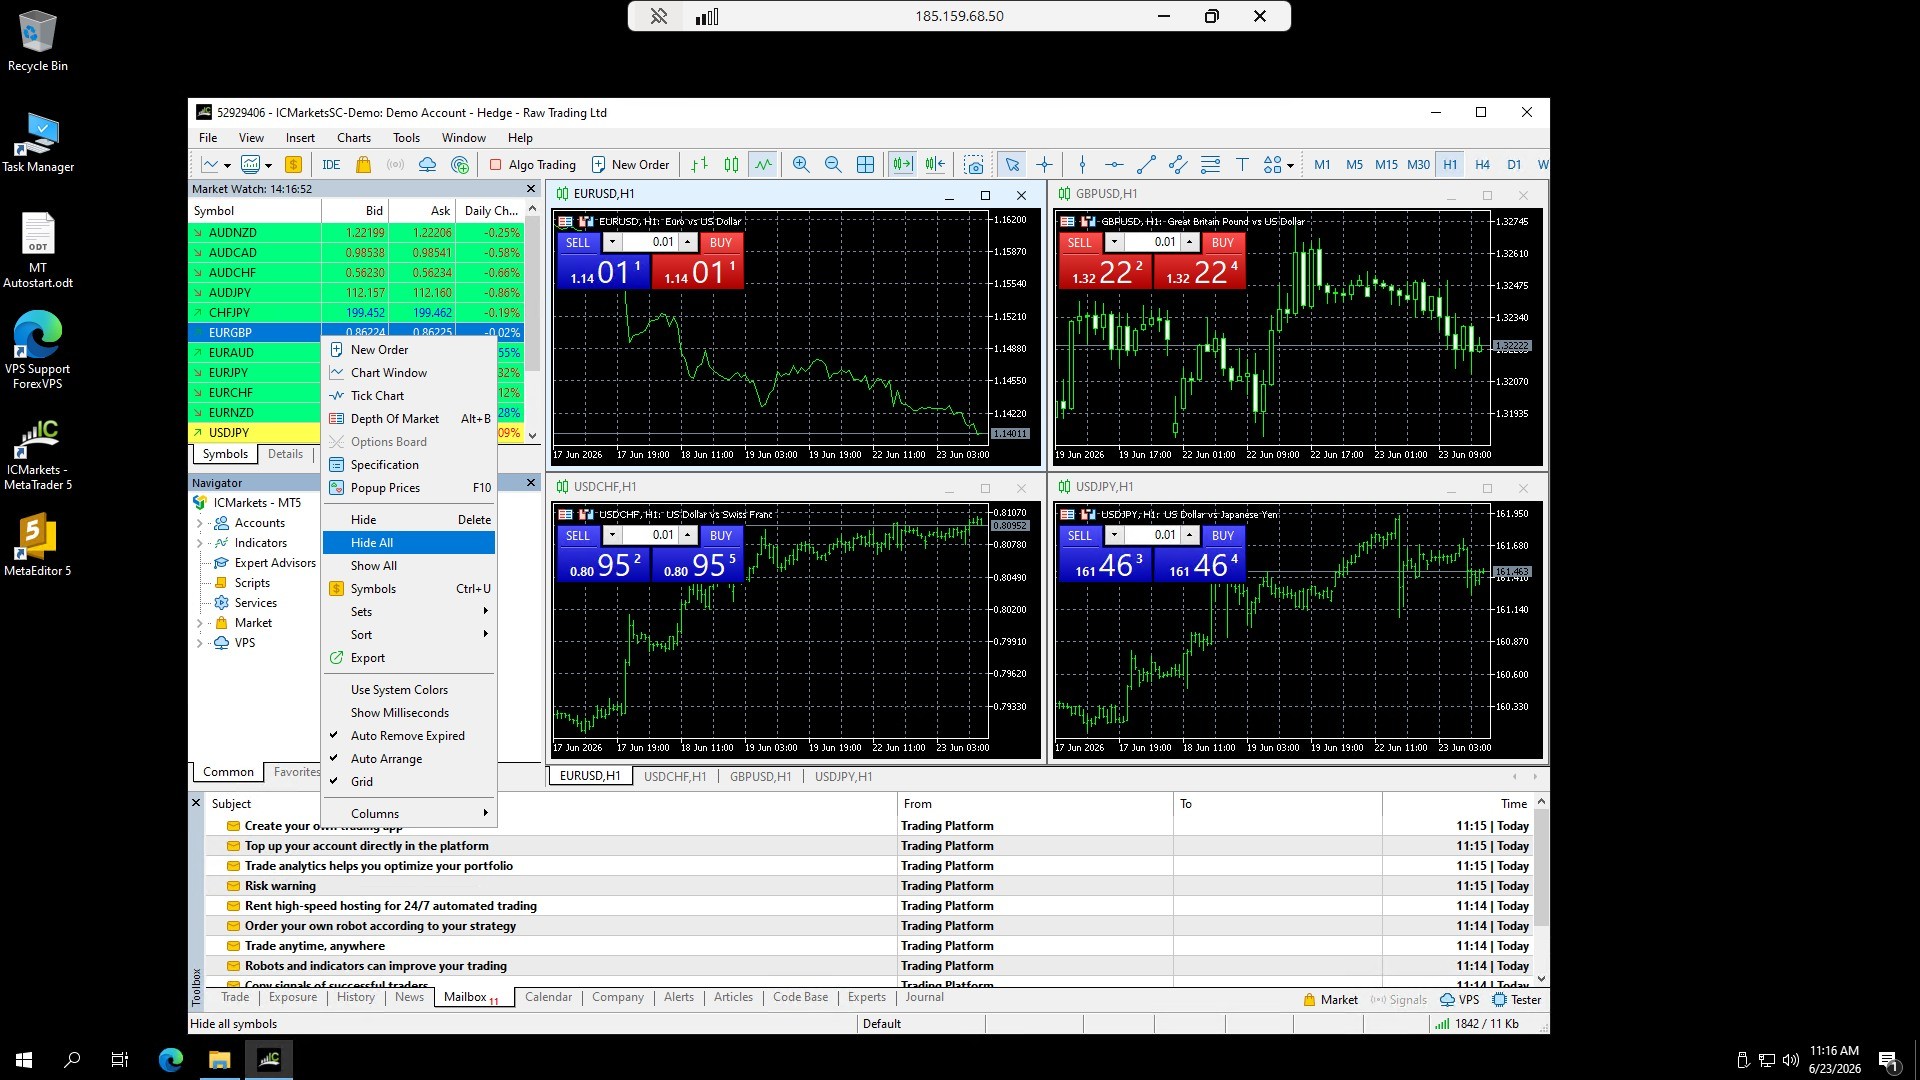
Task: Toggle Auto Arrange in context menu
Action: [x=409, y=759]
